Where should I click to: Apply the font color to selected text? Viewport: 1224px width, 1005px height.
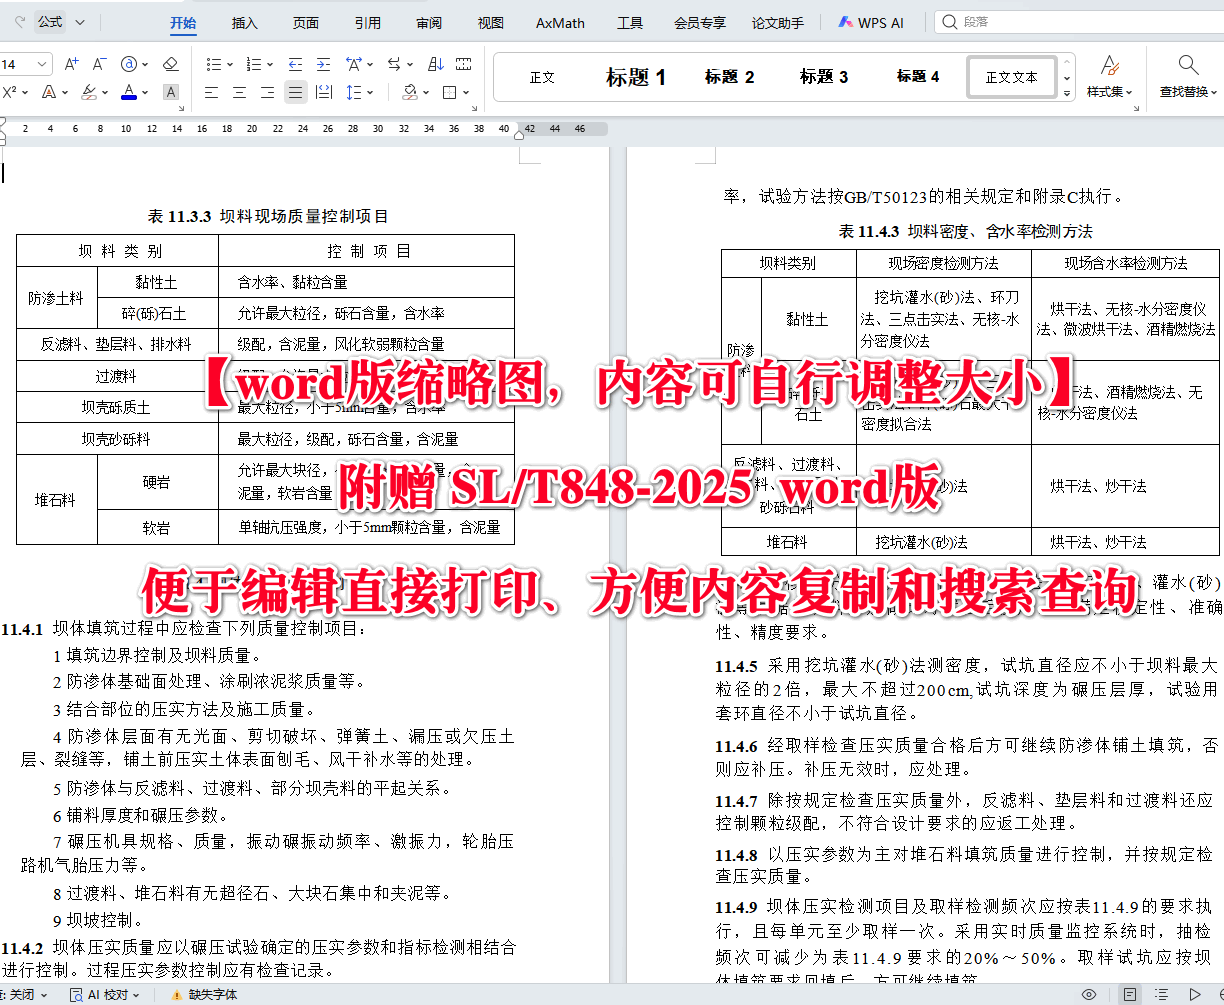[128, 92]
